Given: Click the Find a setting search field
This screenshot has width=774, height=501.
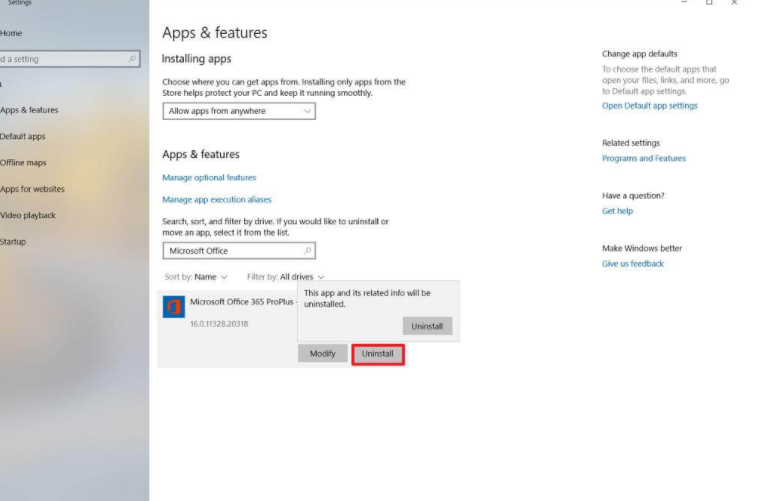Looking at the screenshot, I should pos(70,59).
